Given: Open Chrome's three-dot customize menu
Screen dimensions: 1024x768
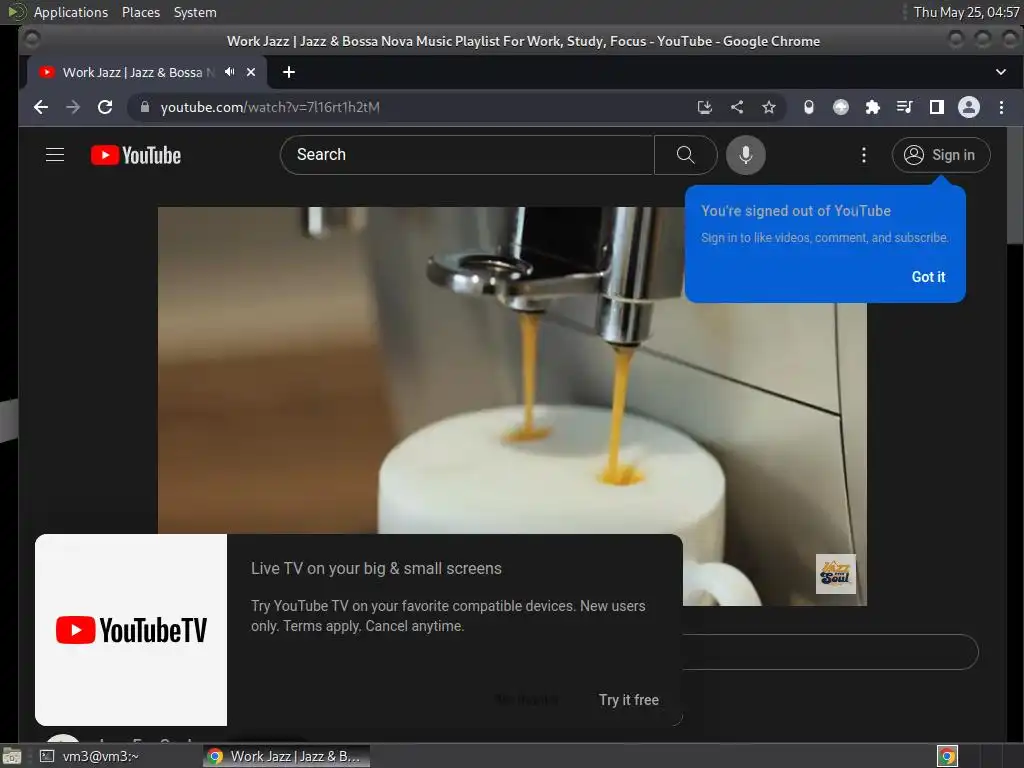Looking at the screenshot, I should click(1001, 107).
